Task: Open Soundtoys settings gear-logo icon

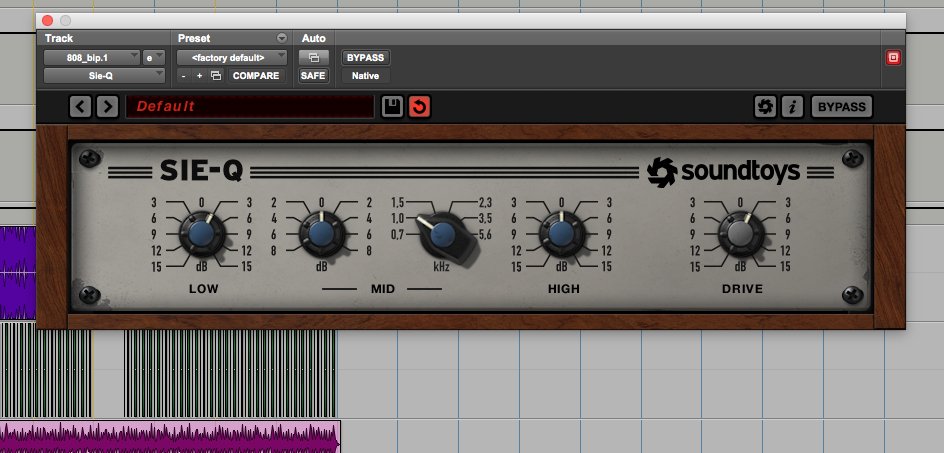Action: coord(765,107)
